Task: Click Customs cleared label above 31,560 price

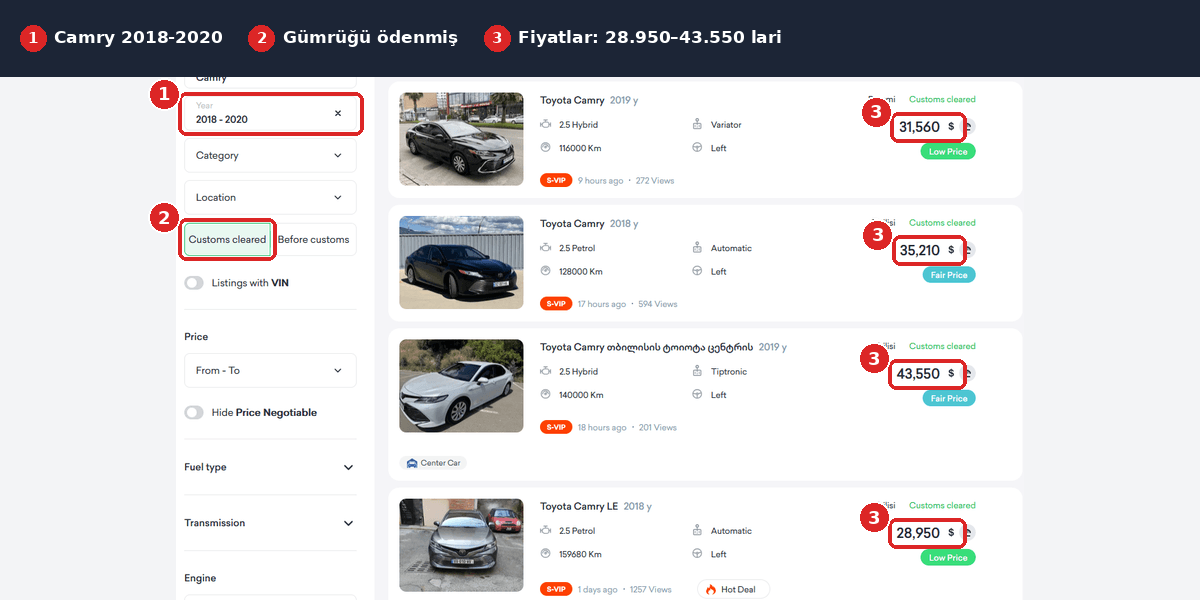Action: (x=942, y=99)
